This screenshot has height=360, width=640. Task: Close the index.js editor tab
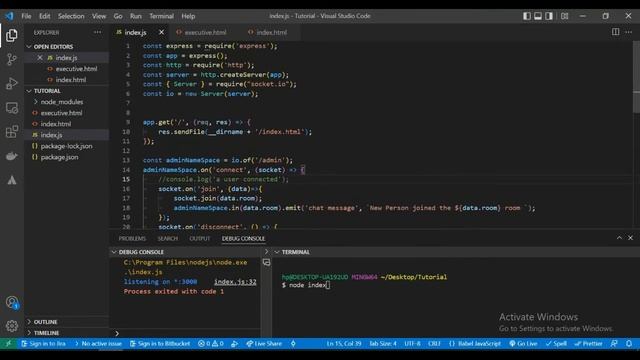(x=161, y=32)
